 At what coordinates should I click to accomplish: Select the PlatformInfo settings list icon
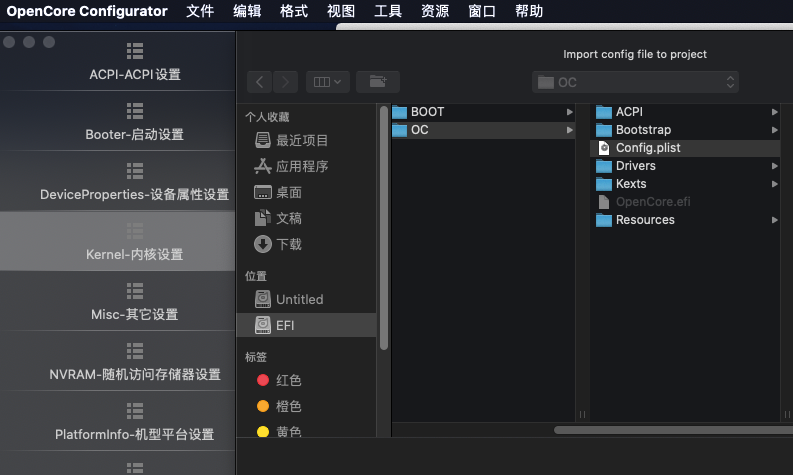[134, 410]
